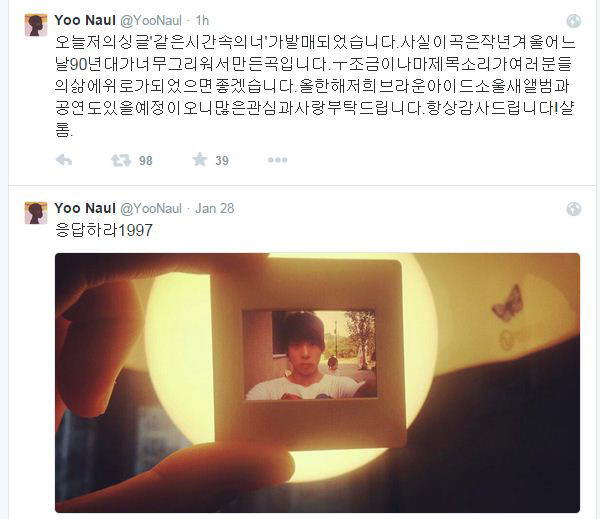Favorite the first tweet using the star
The height and width of the screenshot is (519, 600).
pos(200,160)
